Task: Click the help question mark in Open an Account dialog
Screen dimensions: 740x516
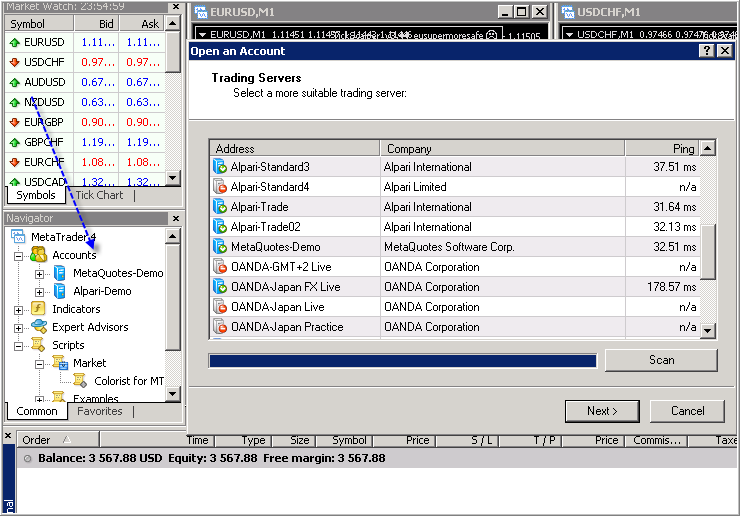Action: point(706,51)
